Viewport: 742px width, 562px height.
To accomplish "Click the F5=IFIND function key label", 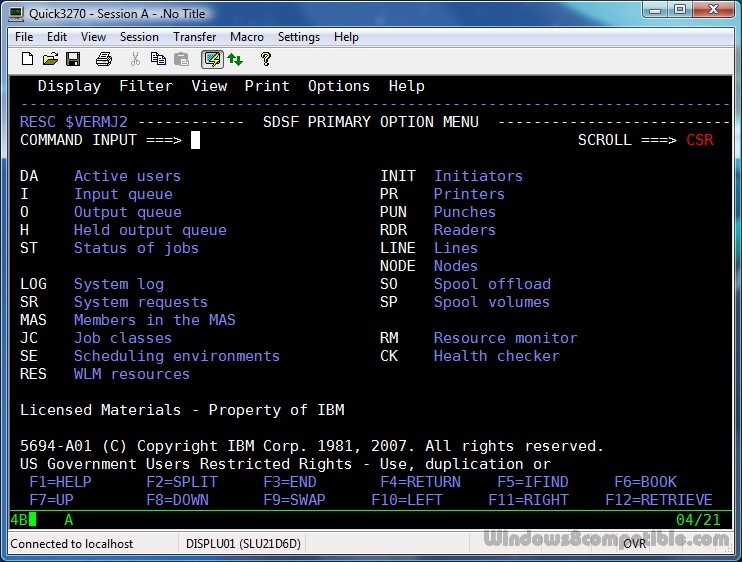I will click(533, 482).
